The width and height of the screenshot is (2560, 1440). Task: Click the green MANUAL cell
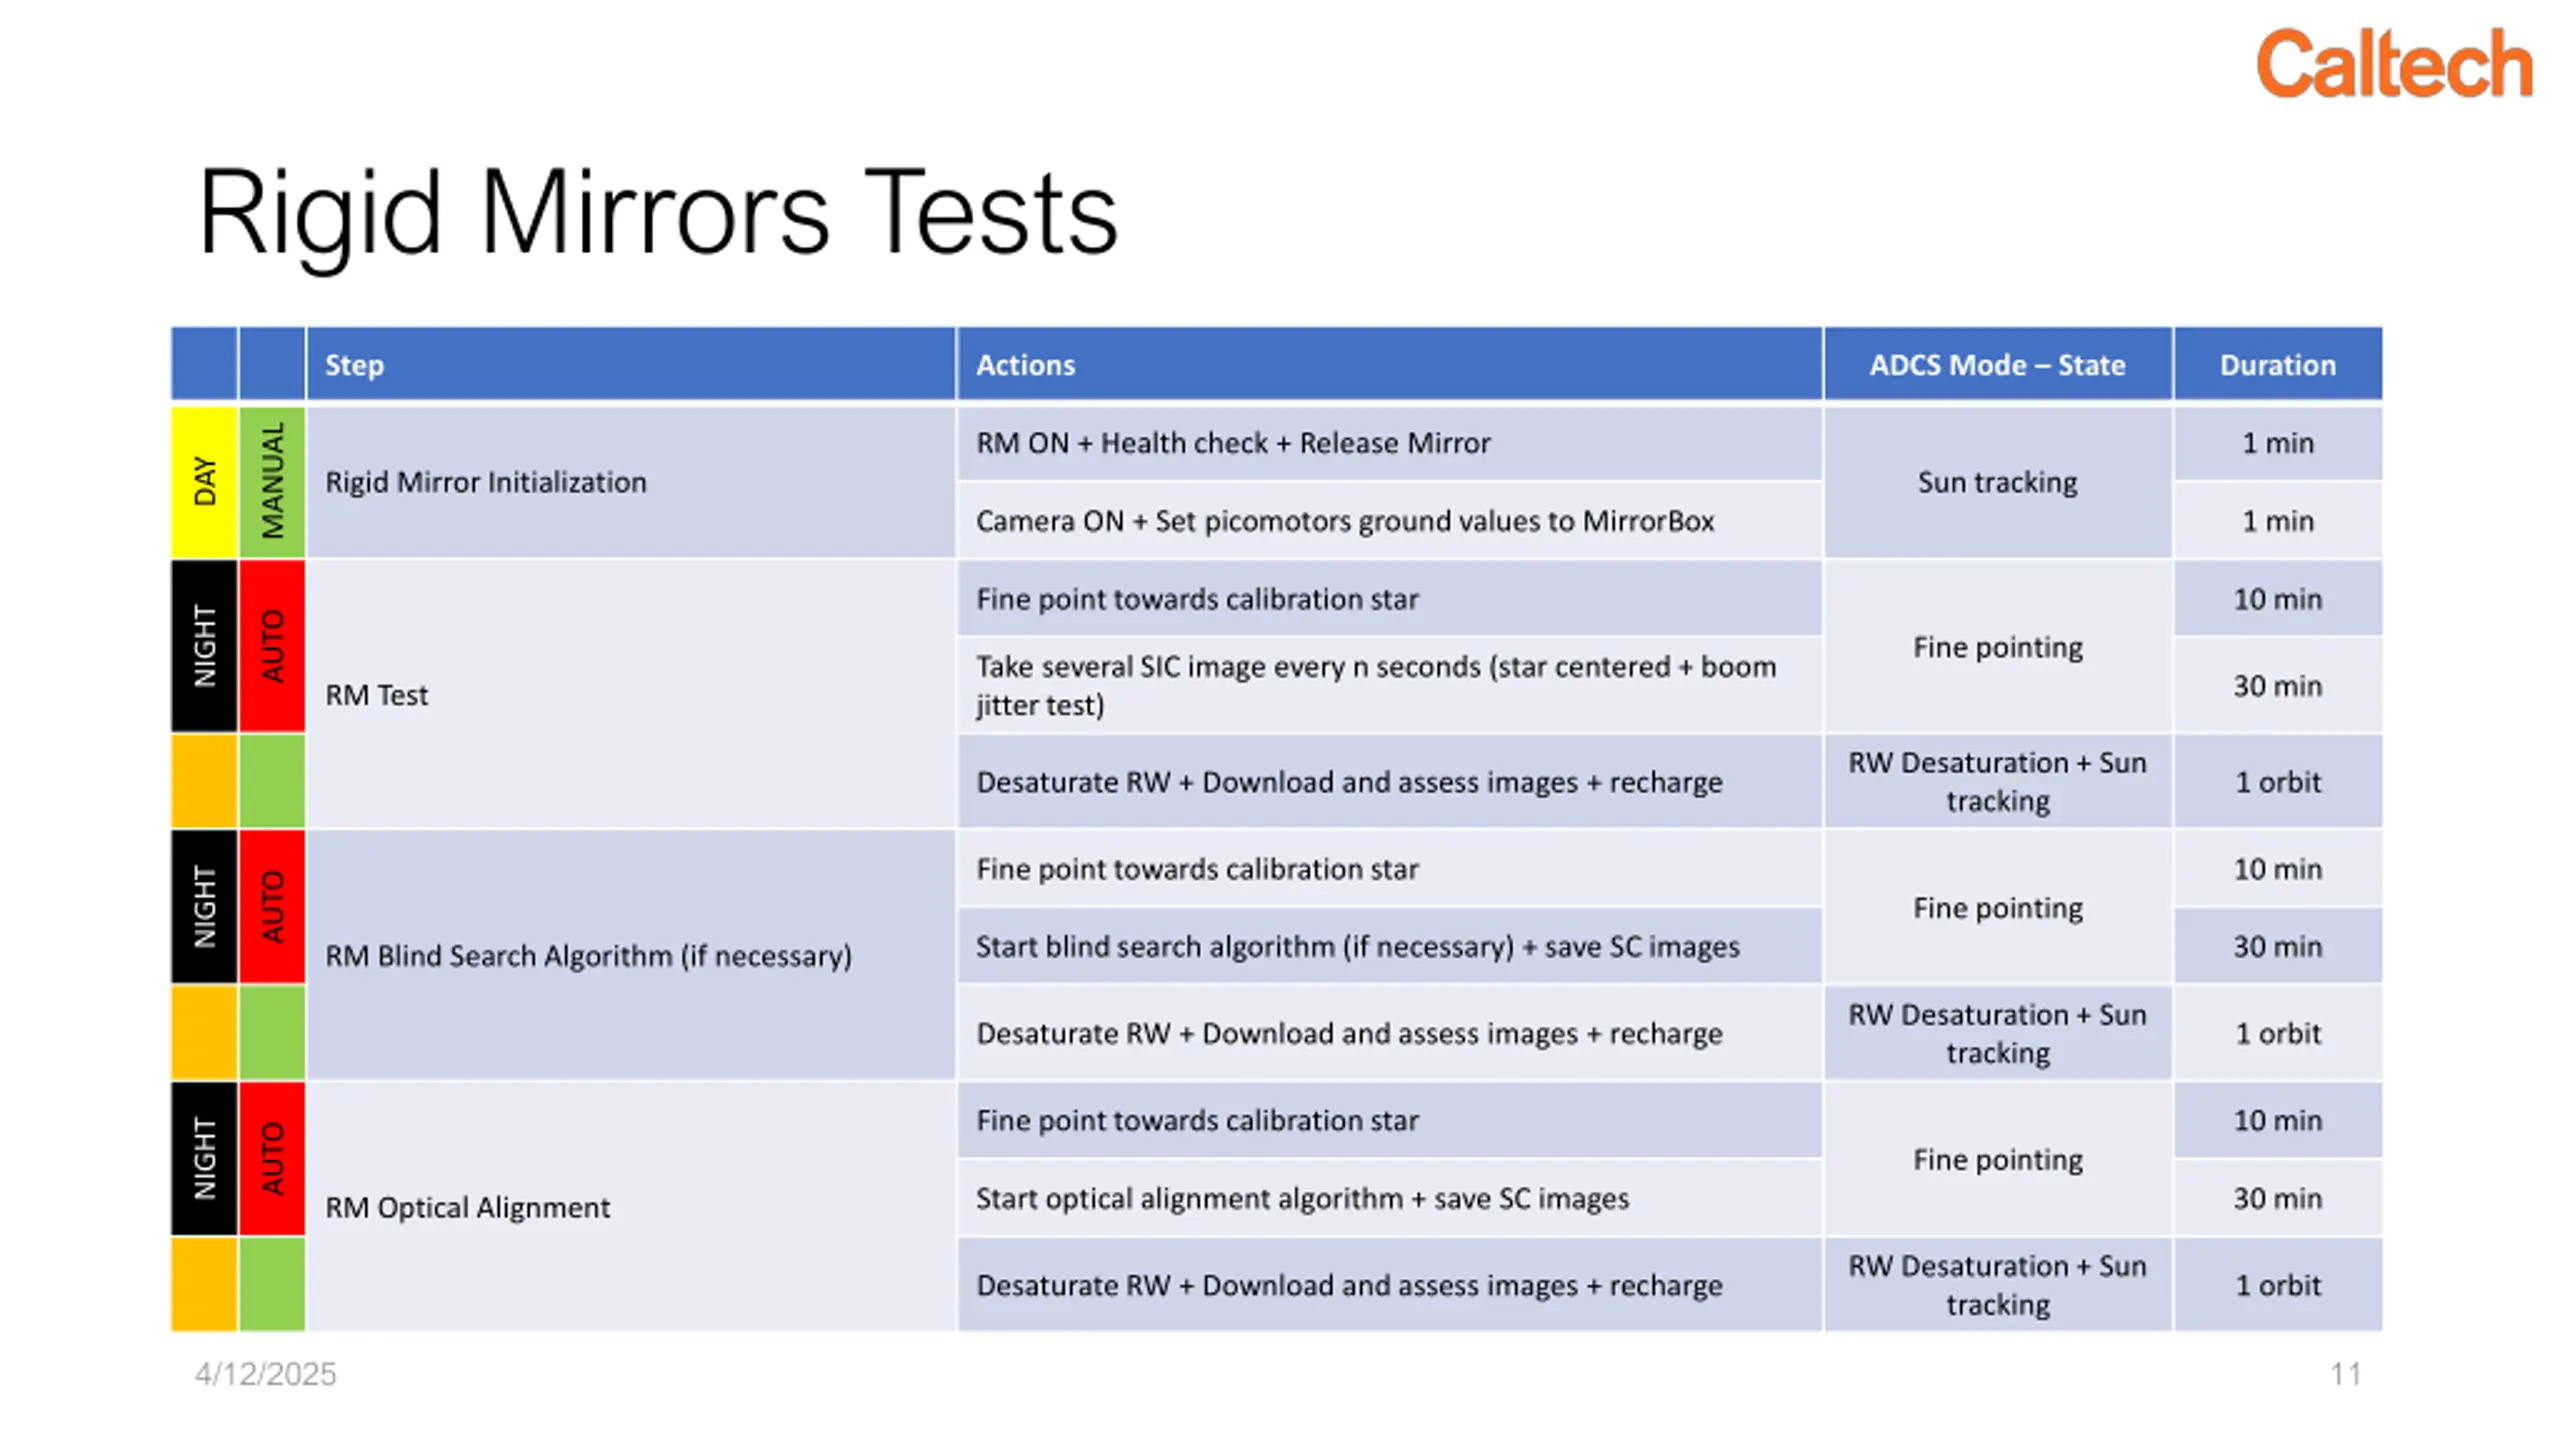tap(272, 481)
